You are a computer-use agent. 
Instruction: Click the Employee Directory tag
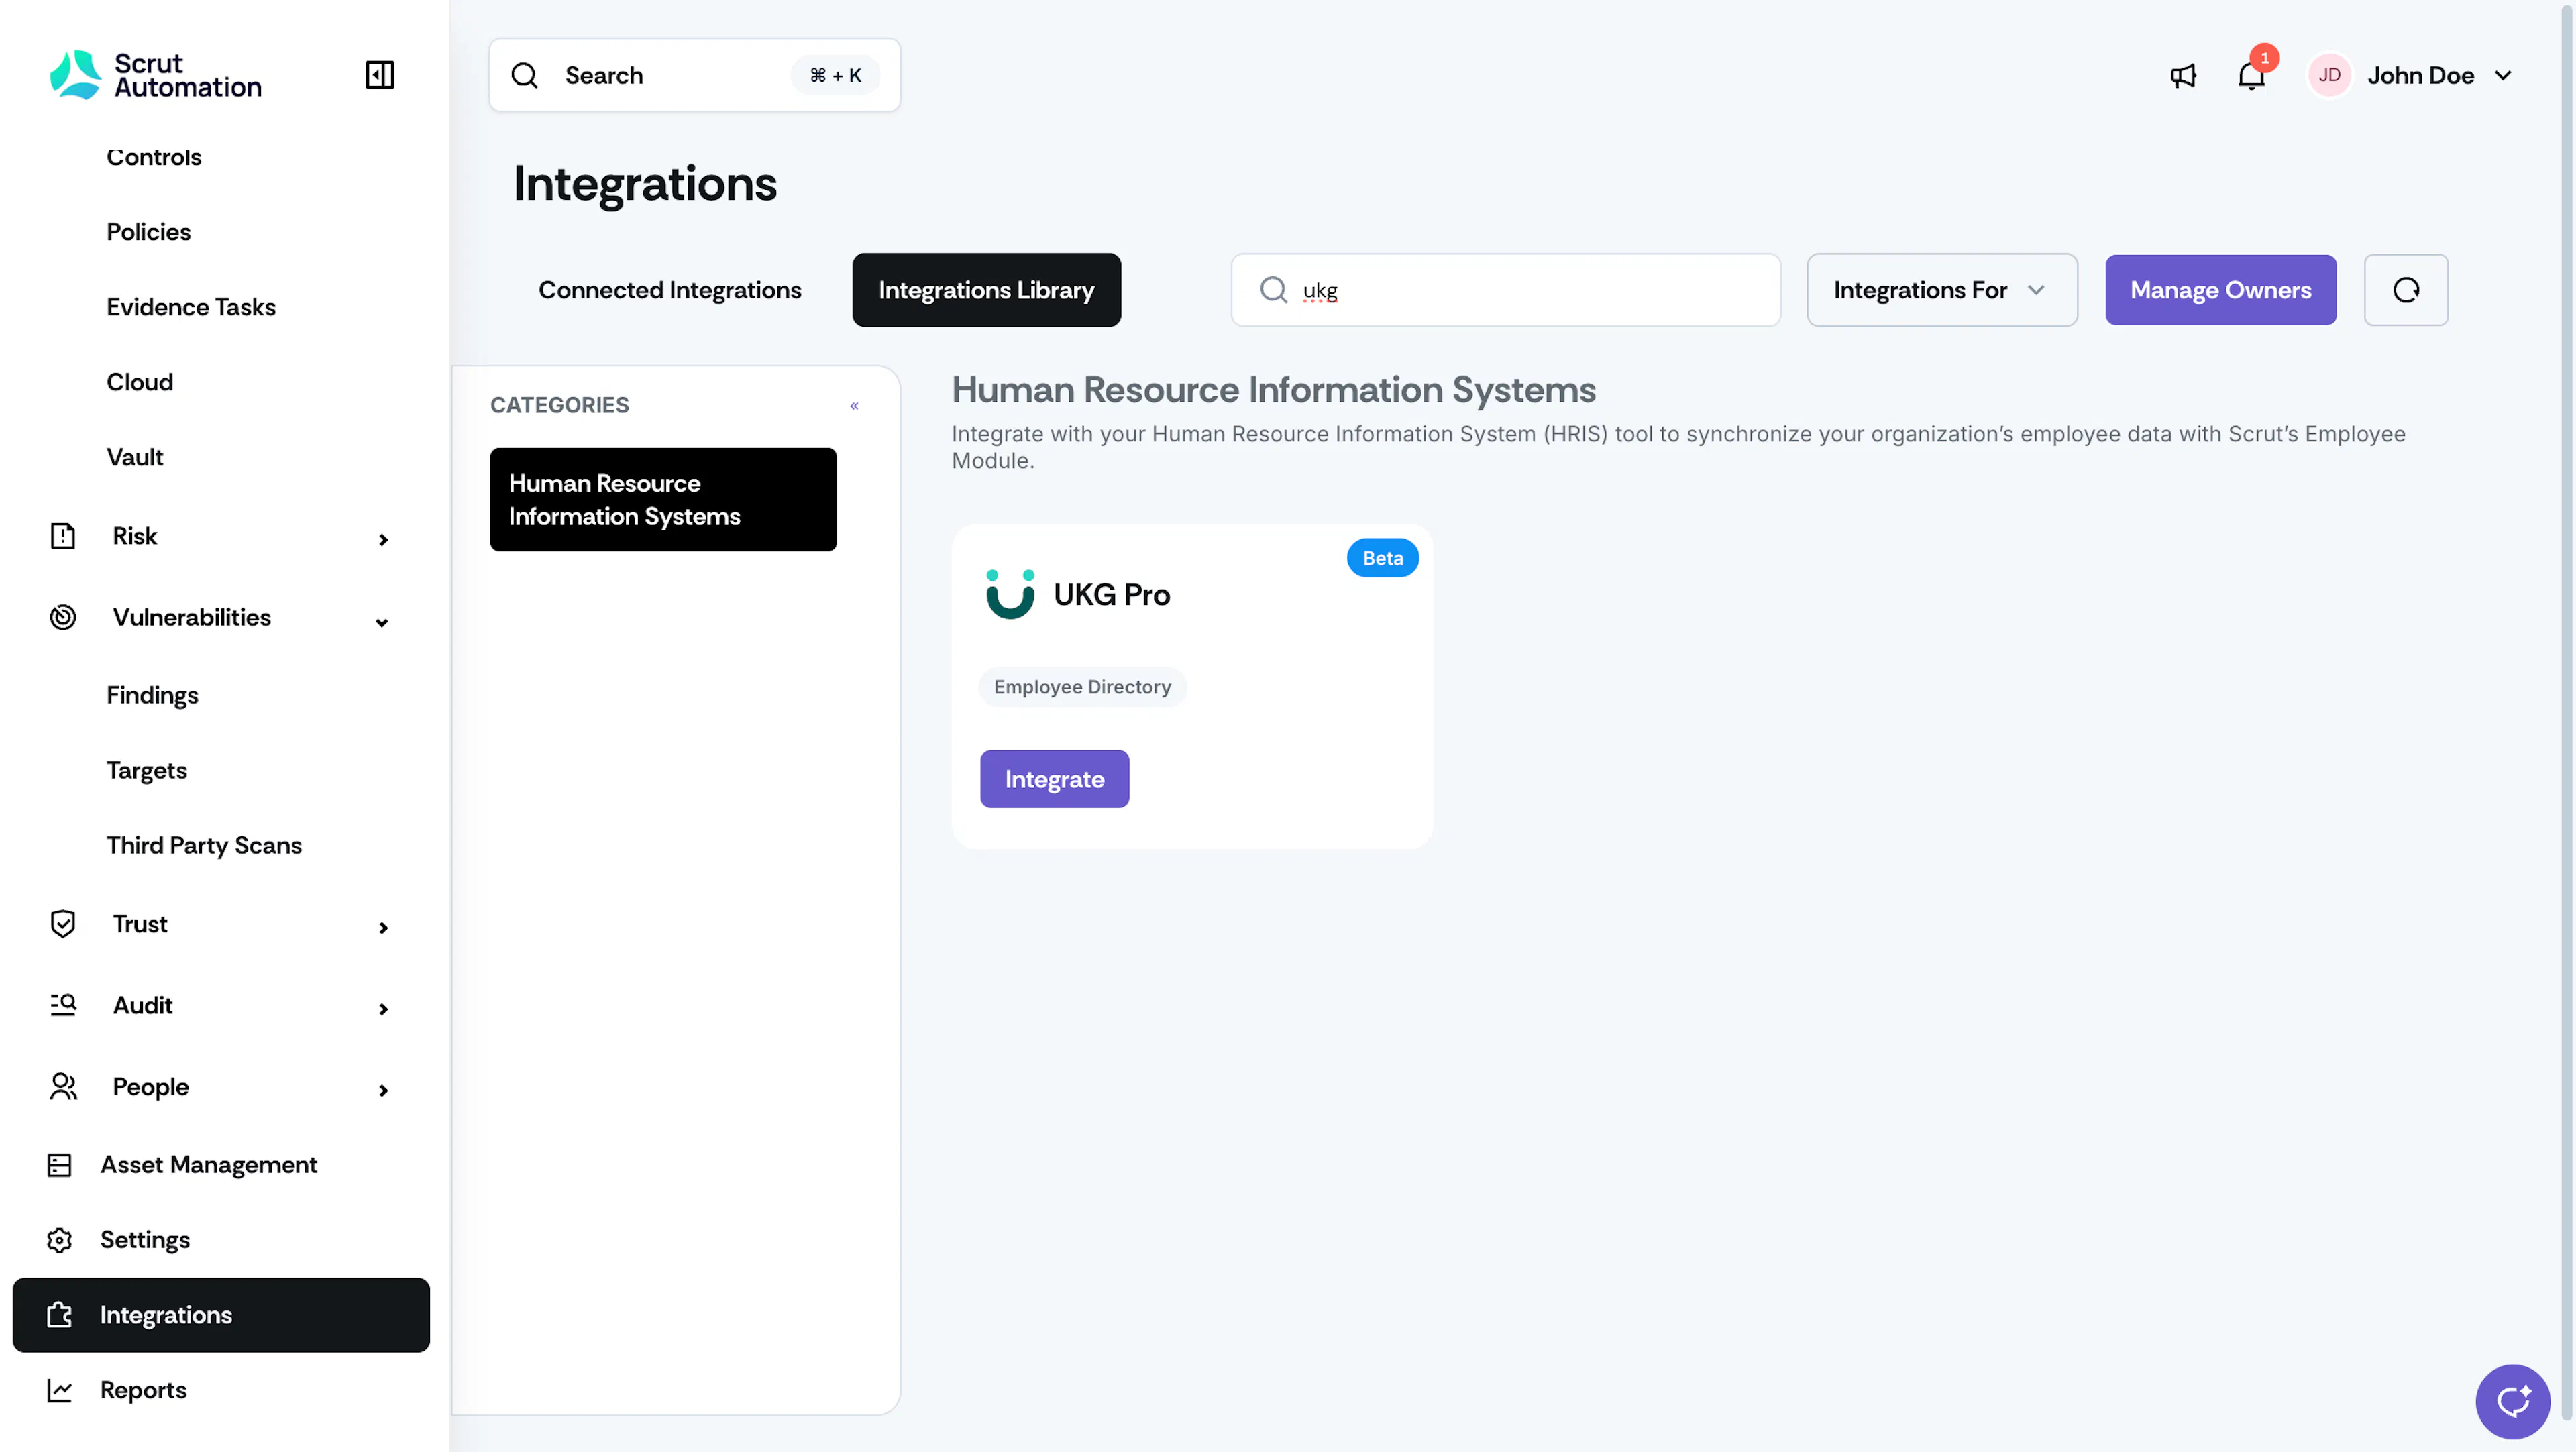pyautogui.click(x=1082, y=687)
